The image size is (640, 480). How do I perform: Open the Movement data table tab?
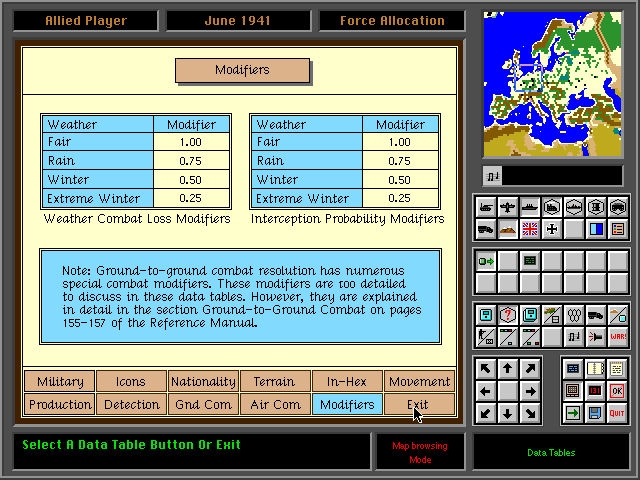(419, 381)
